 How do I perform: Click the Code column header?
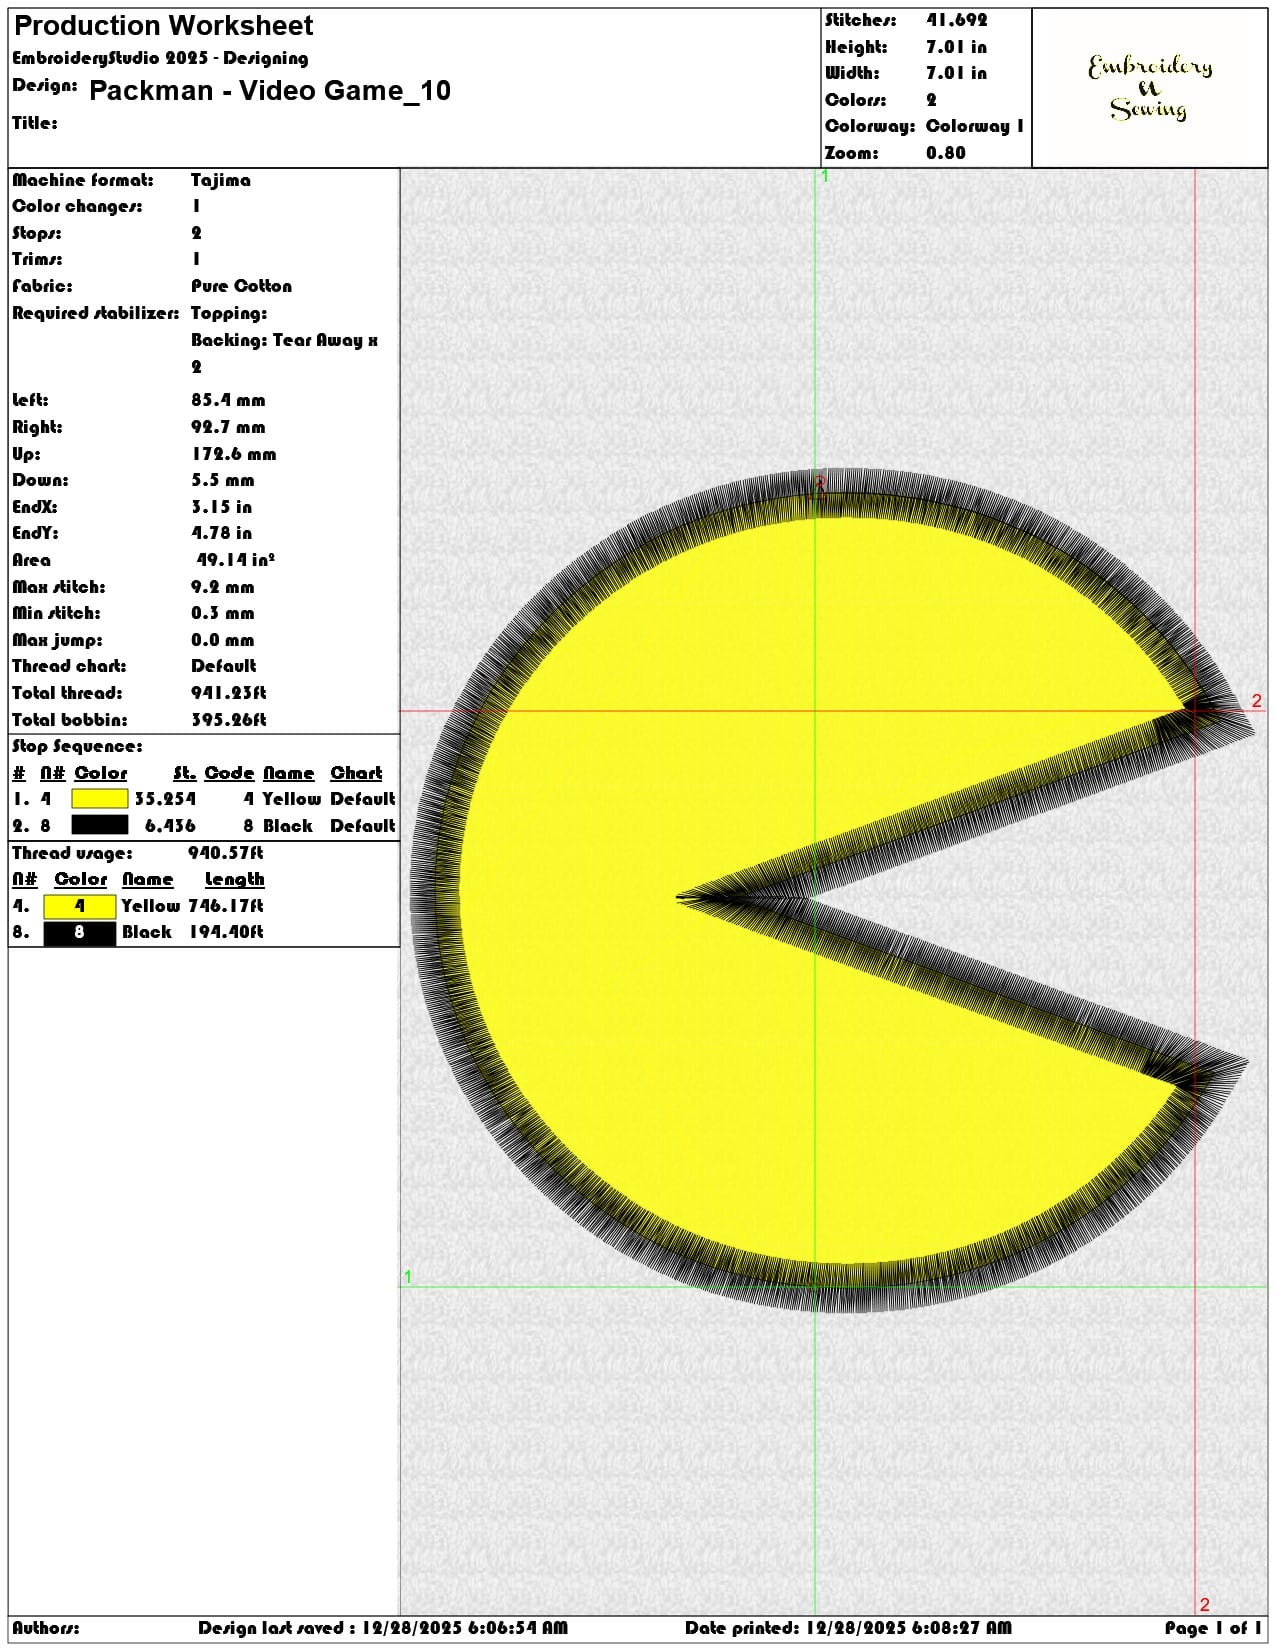click(x=229, y=773)
